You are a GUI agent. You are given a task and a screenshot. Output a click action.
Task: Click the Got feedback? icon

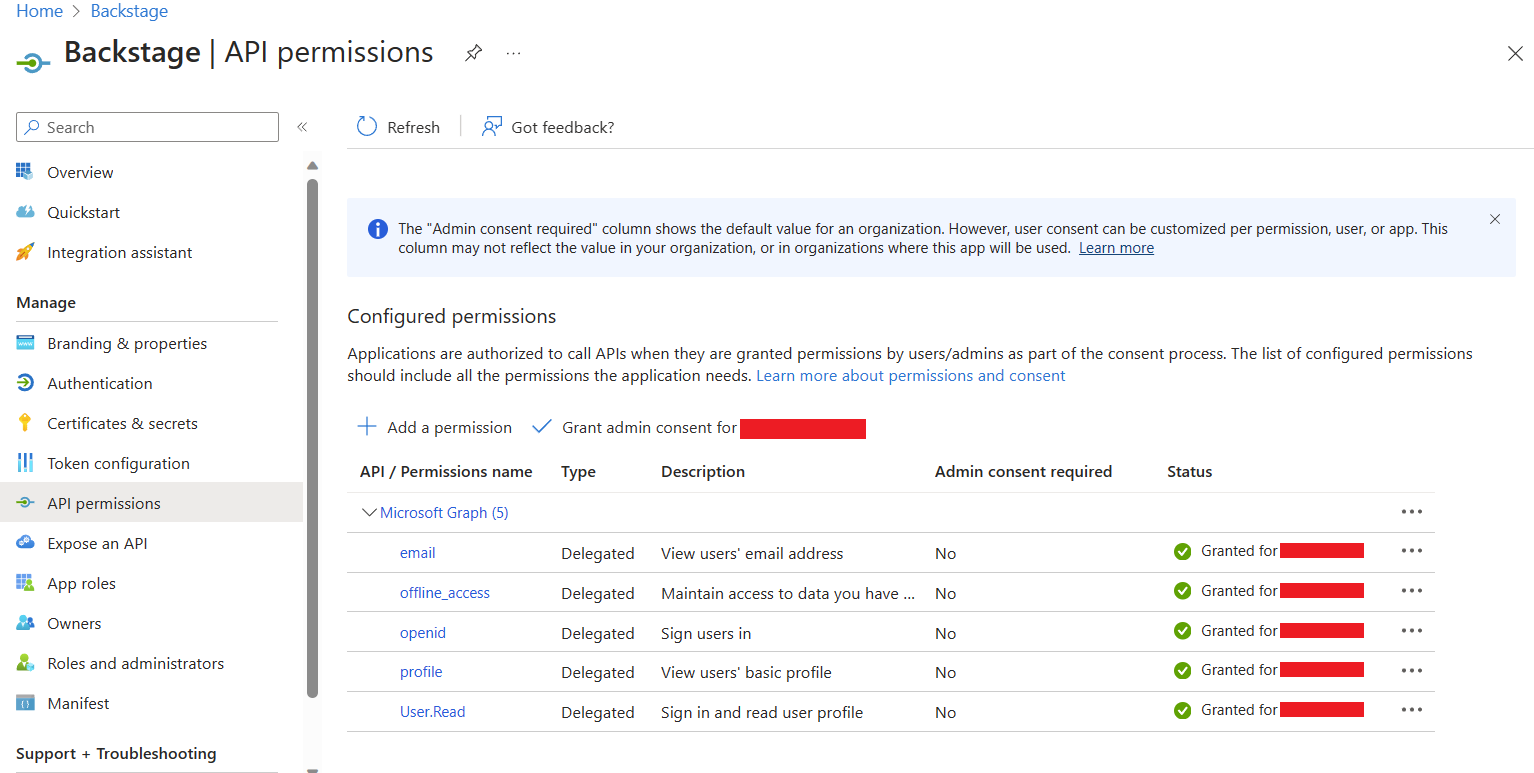[x=491, y=127]
